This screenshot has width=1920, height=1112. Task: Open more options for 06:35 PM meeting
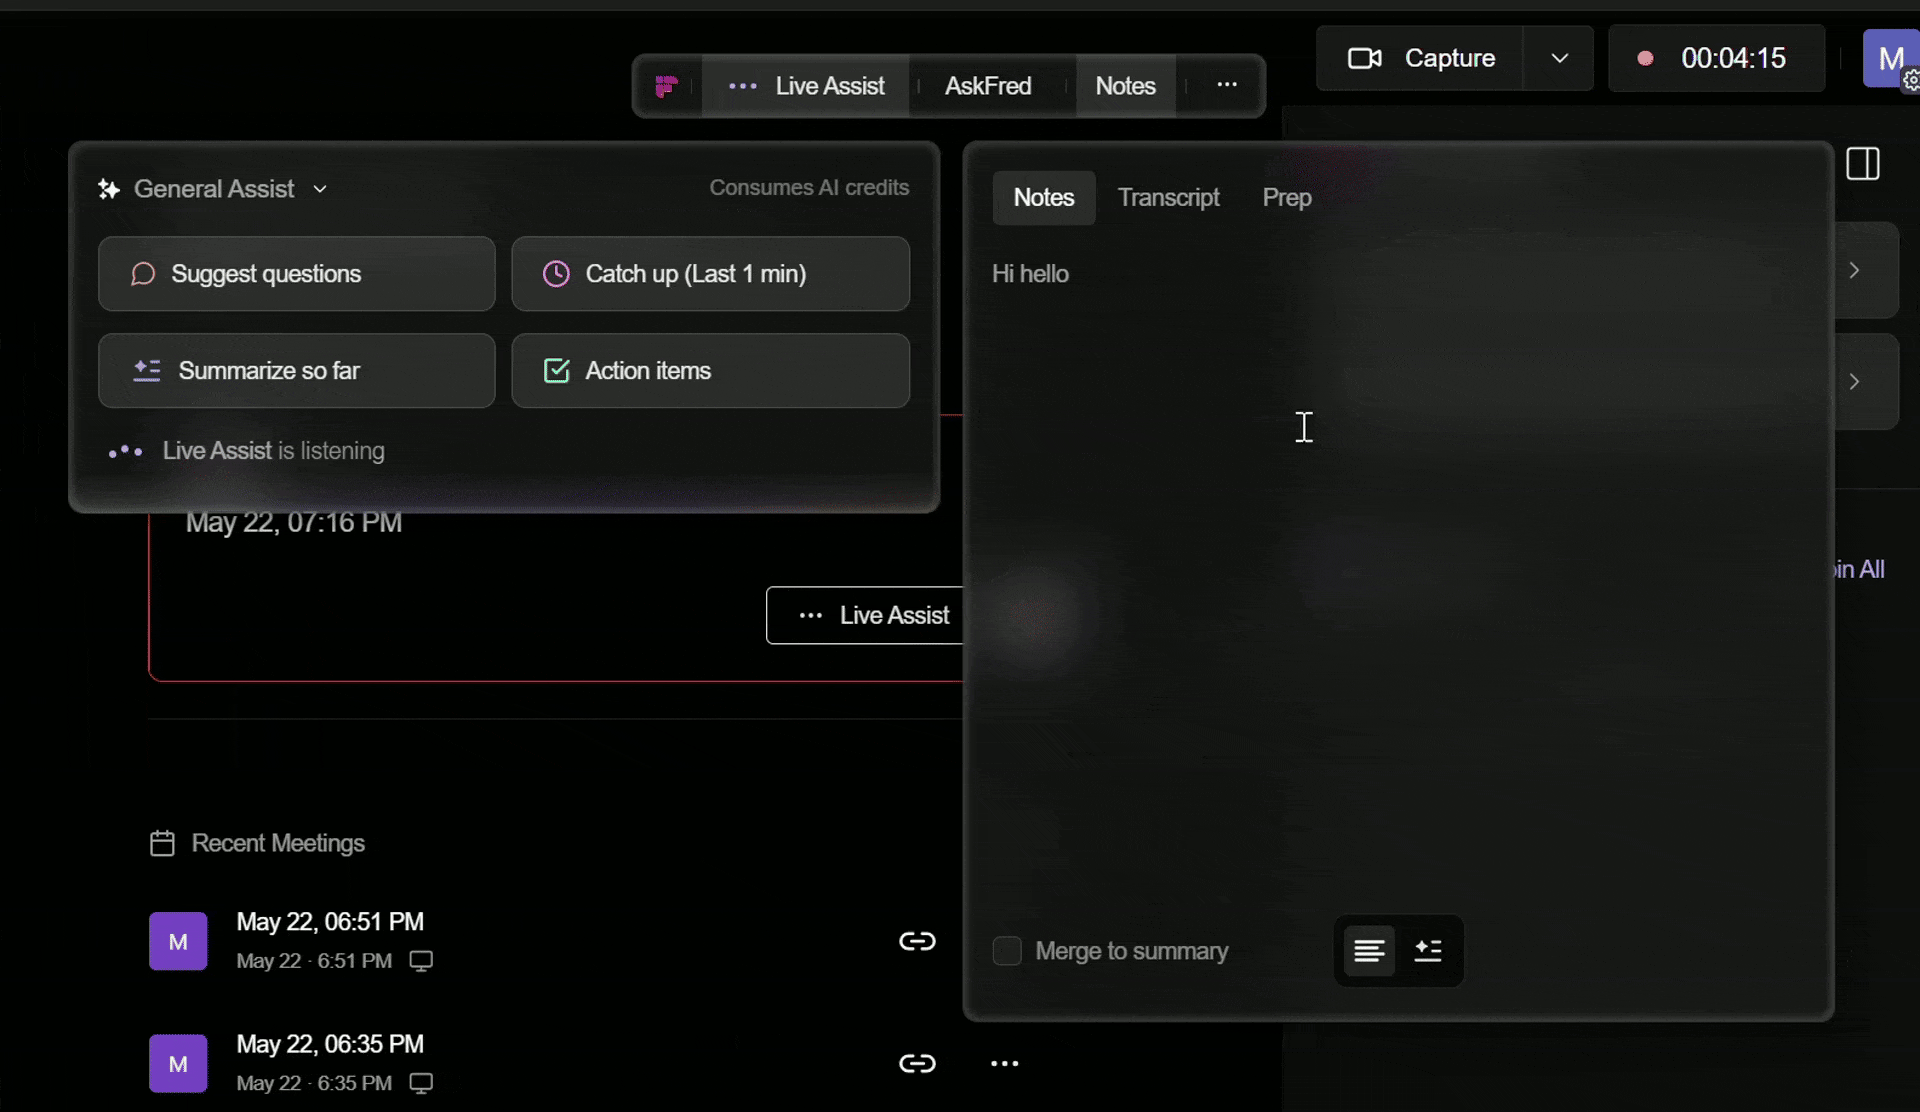pyautogui.click(x=1004, y=1064)
